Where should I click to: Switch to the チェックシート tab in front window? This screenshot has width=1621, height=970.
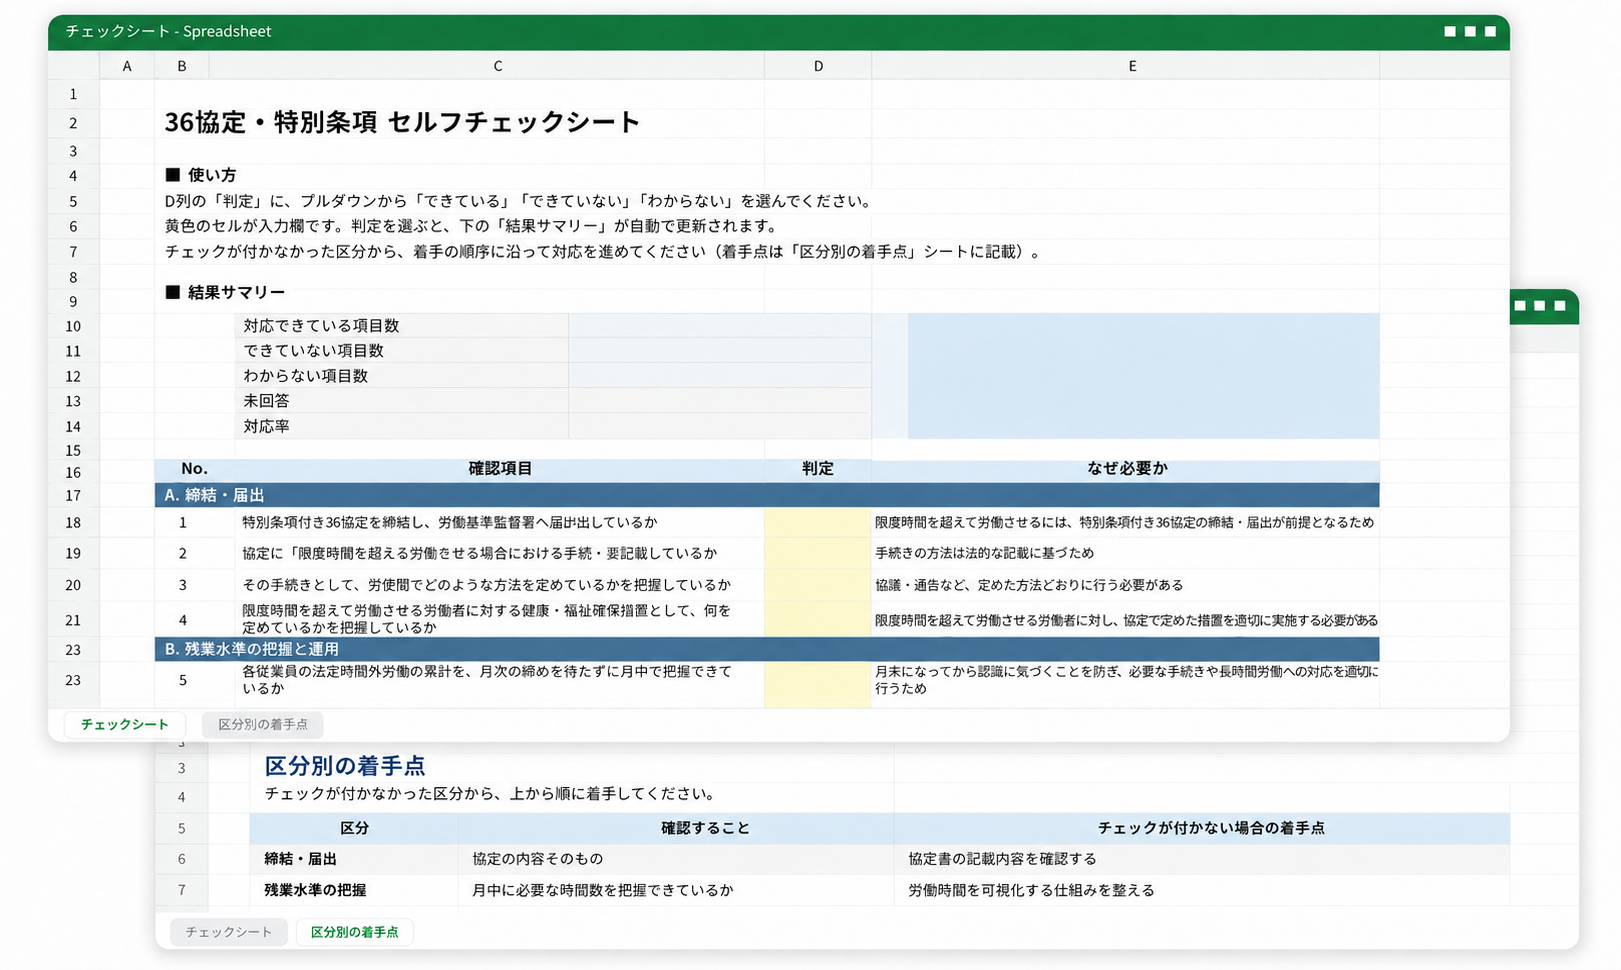(x=125, y=724)
